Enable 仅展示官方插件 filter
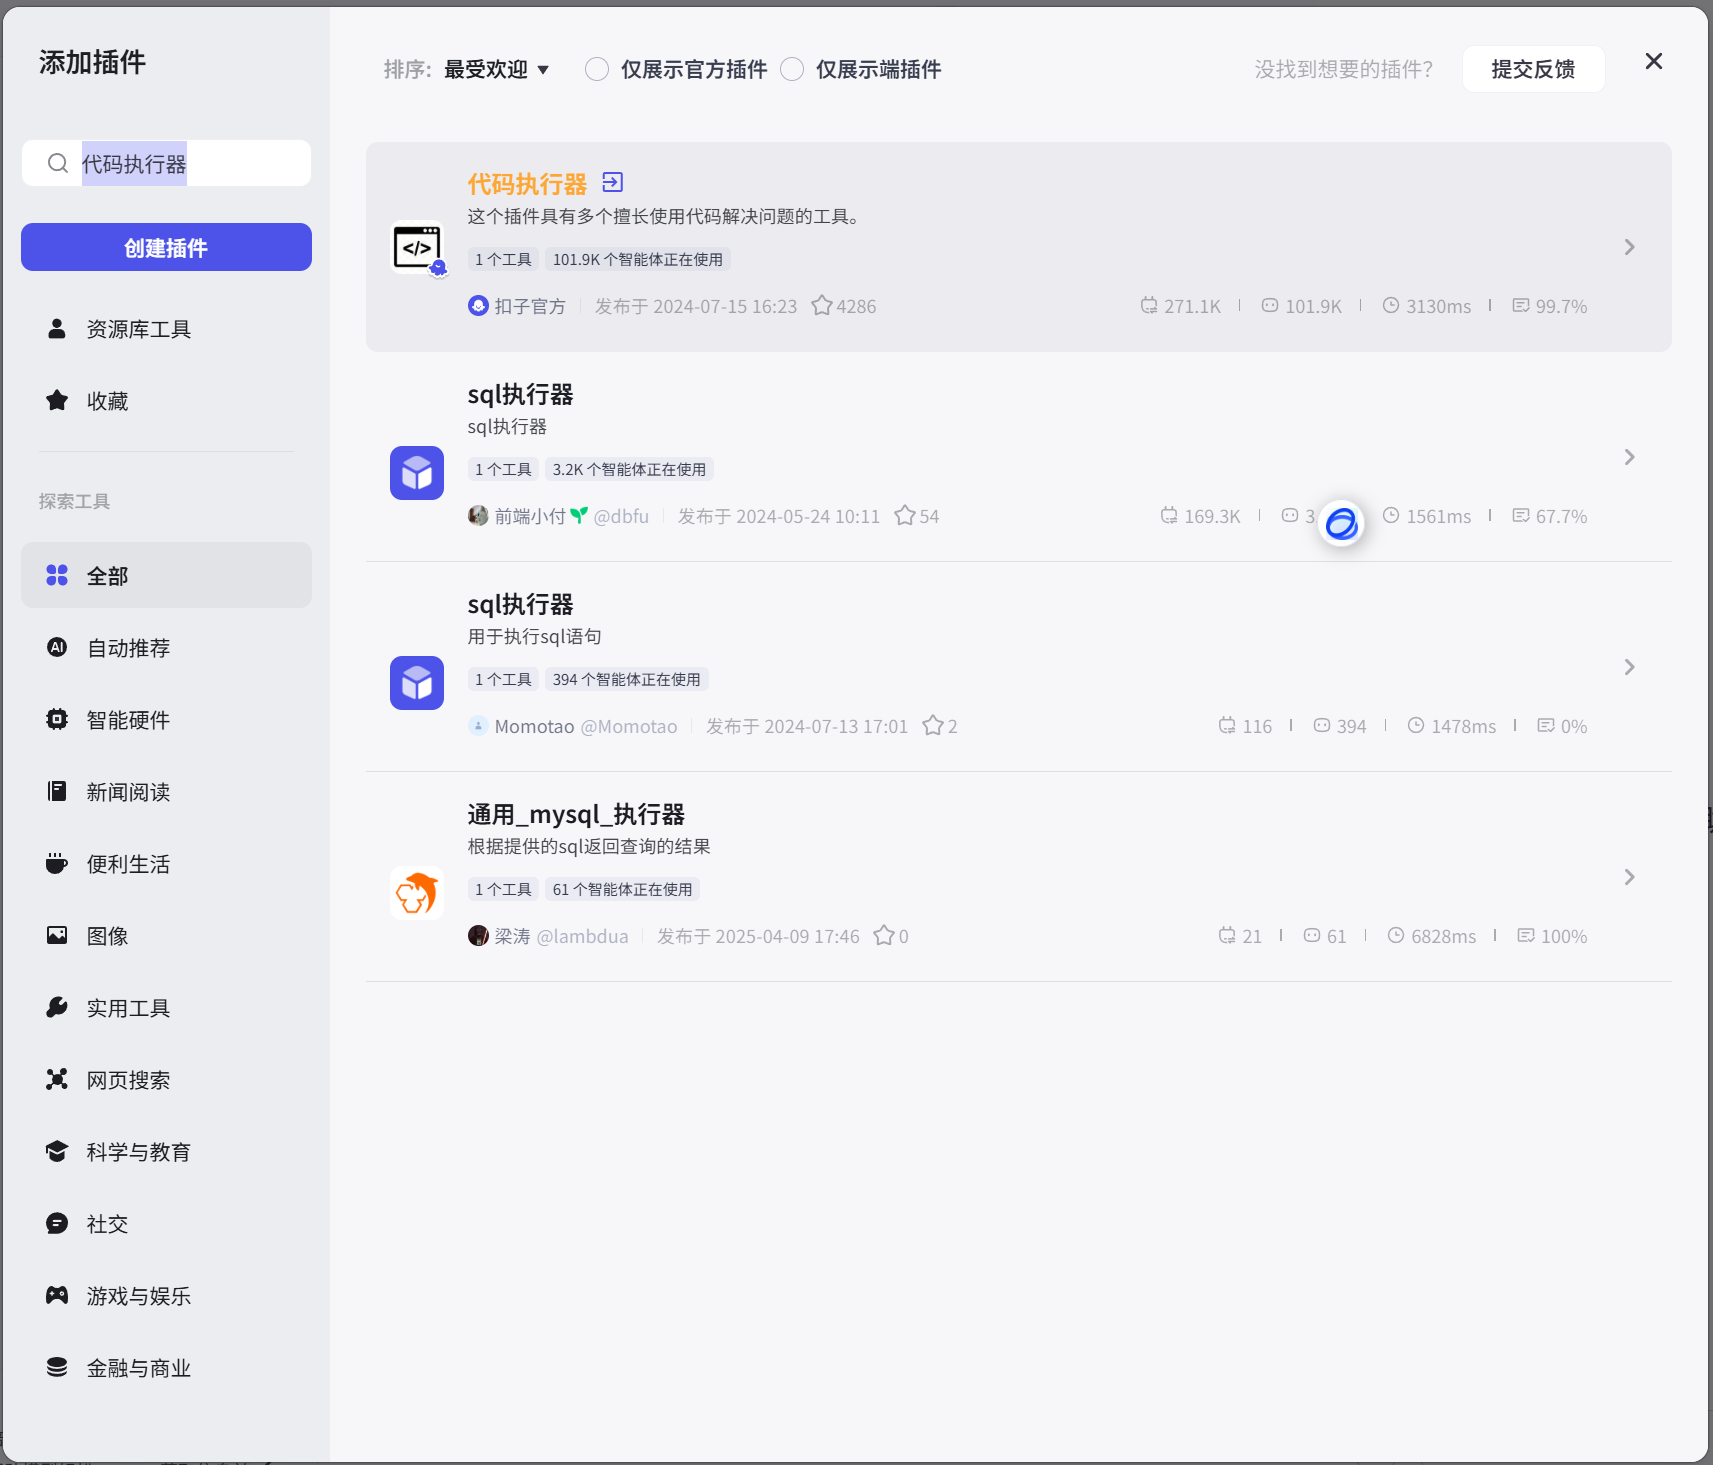Image resolution: width=1713 pixels, height=1465 pixels. [x=597, y=69]
